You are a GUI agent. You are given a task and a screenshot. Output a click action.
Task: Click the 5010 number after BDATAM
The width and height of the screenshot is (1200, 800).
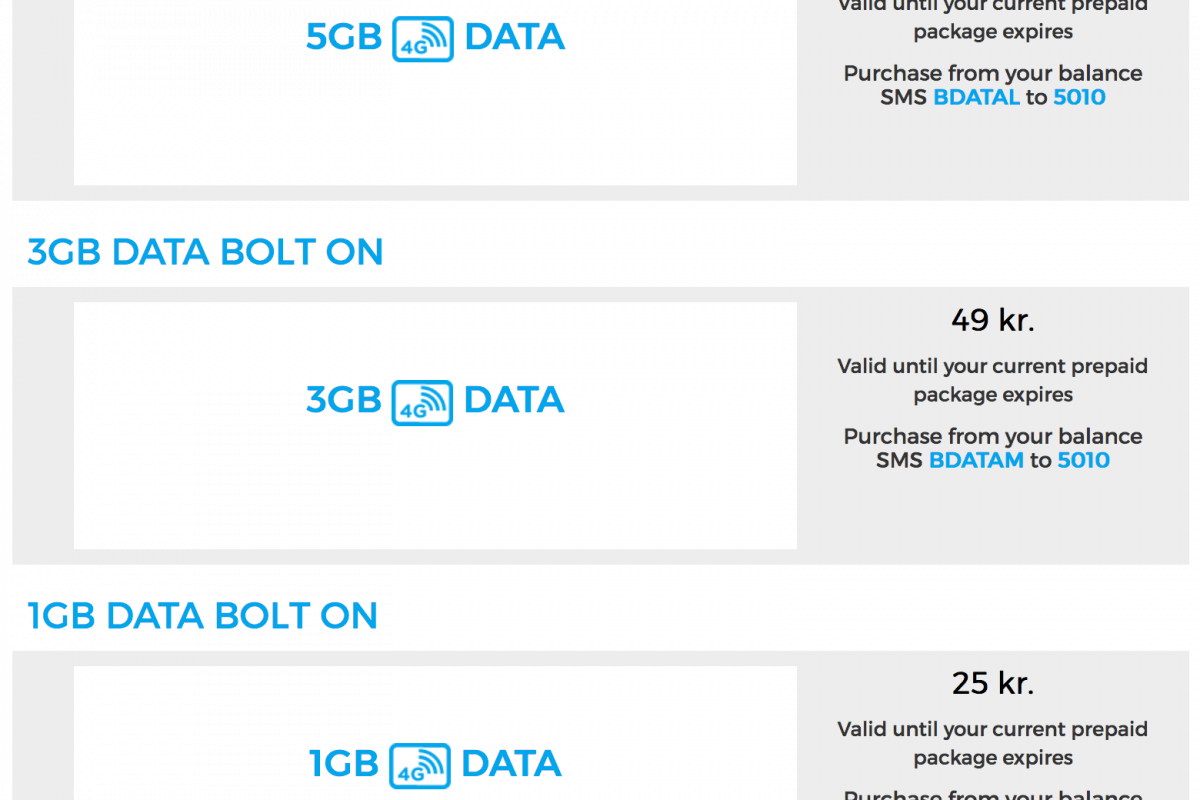tap(1083, 460)
